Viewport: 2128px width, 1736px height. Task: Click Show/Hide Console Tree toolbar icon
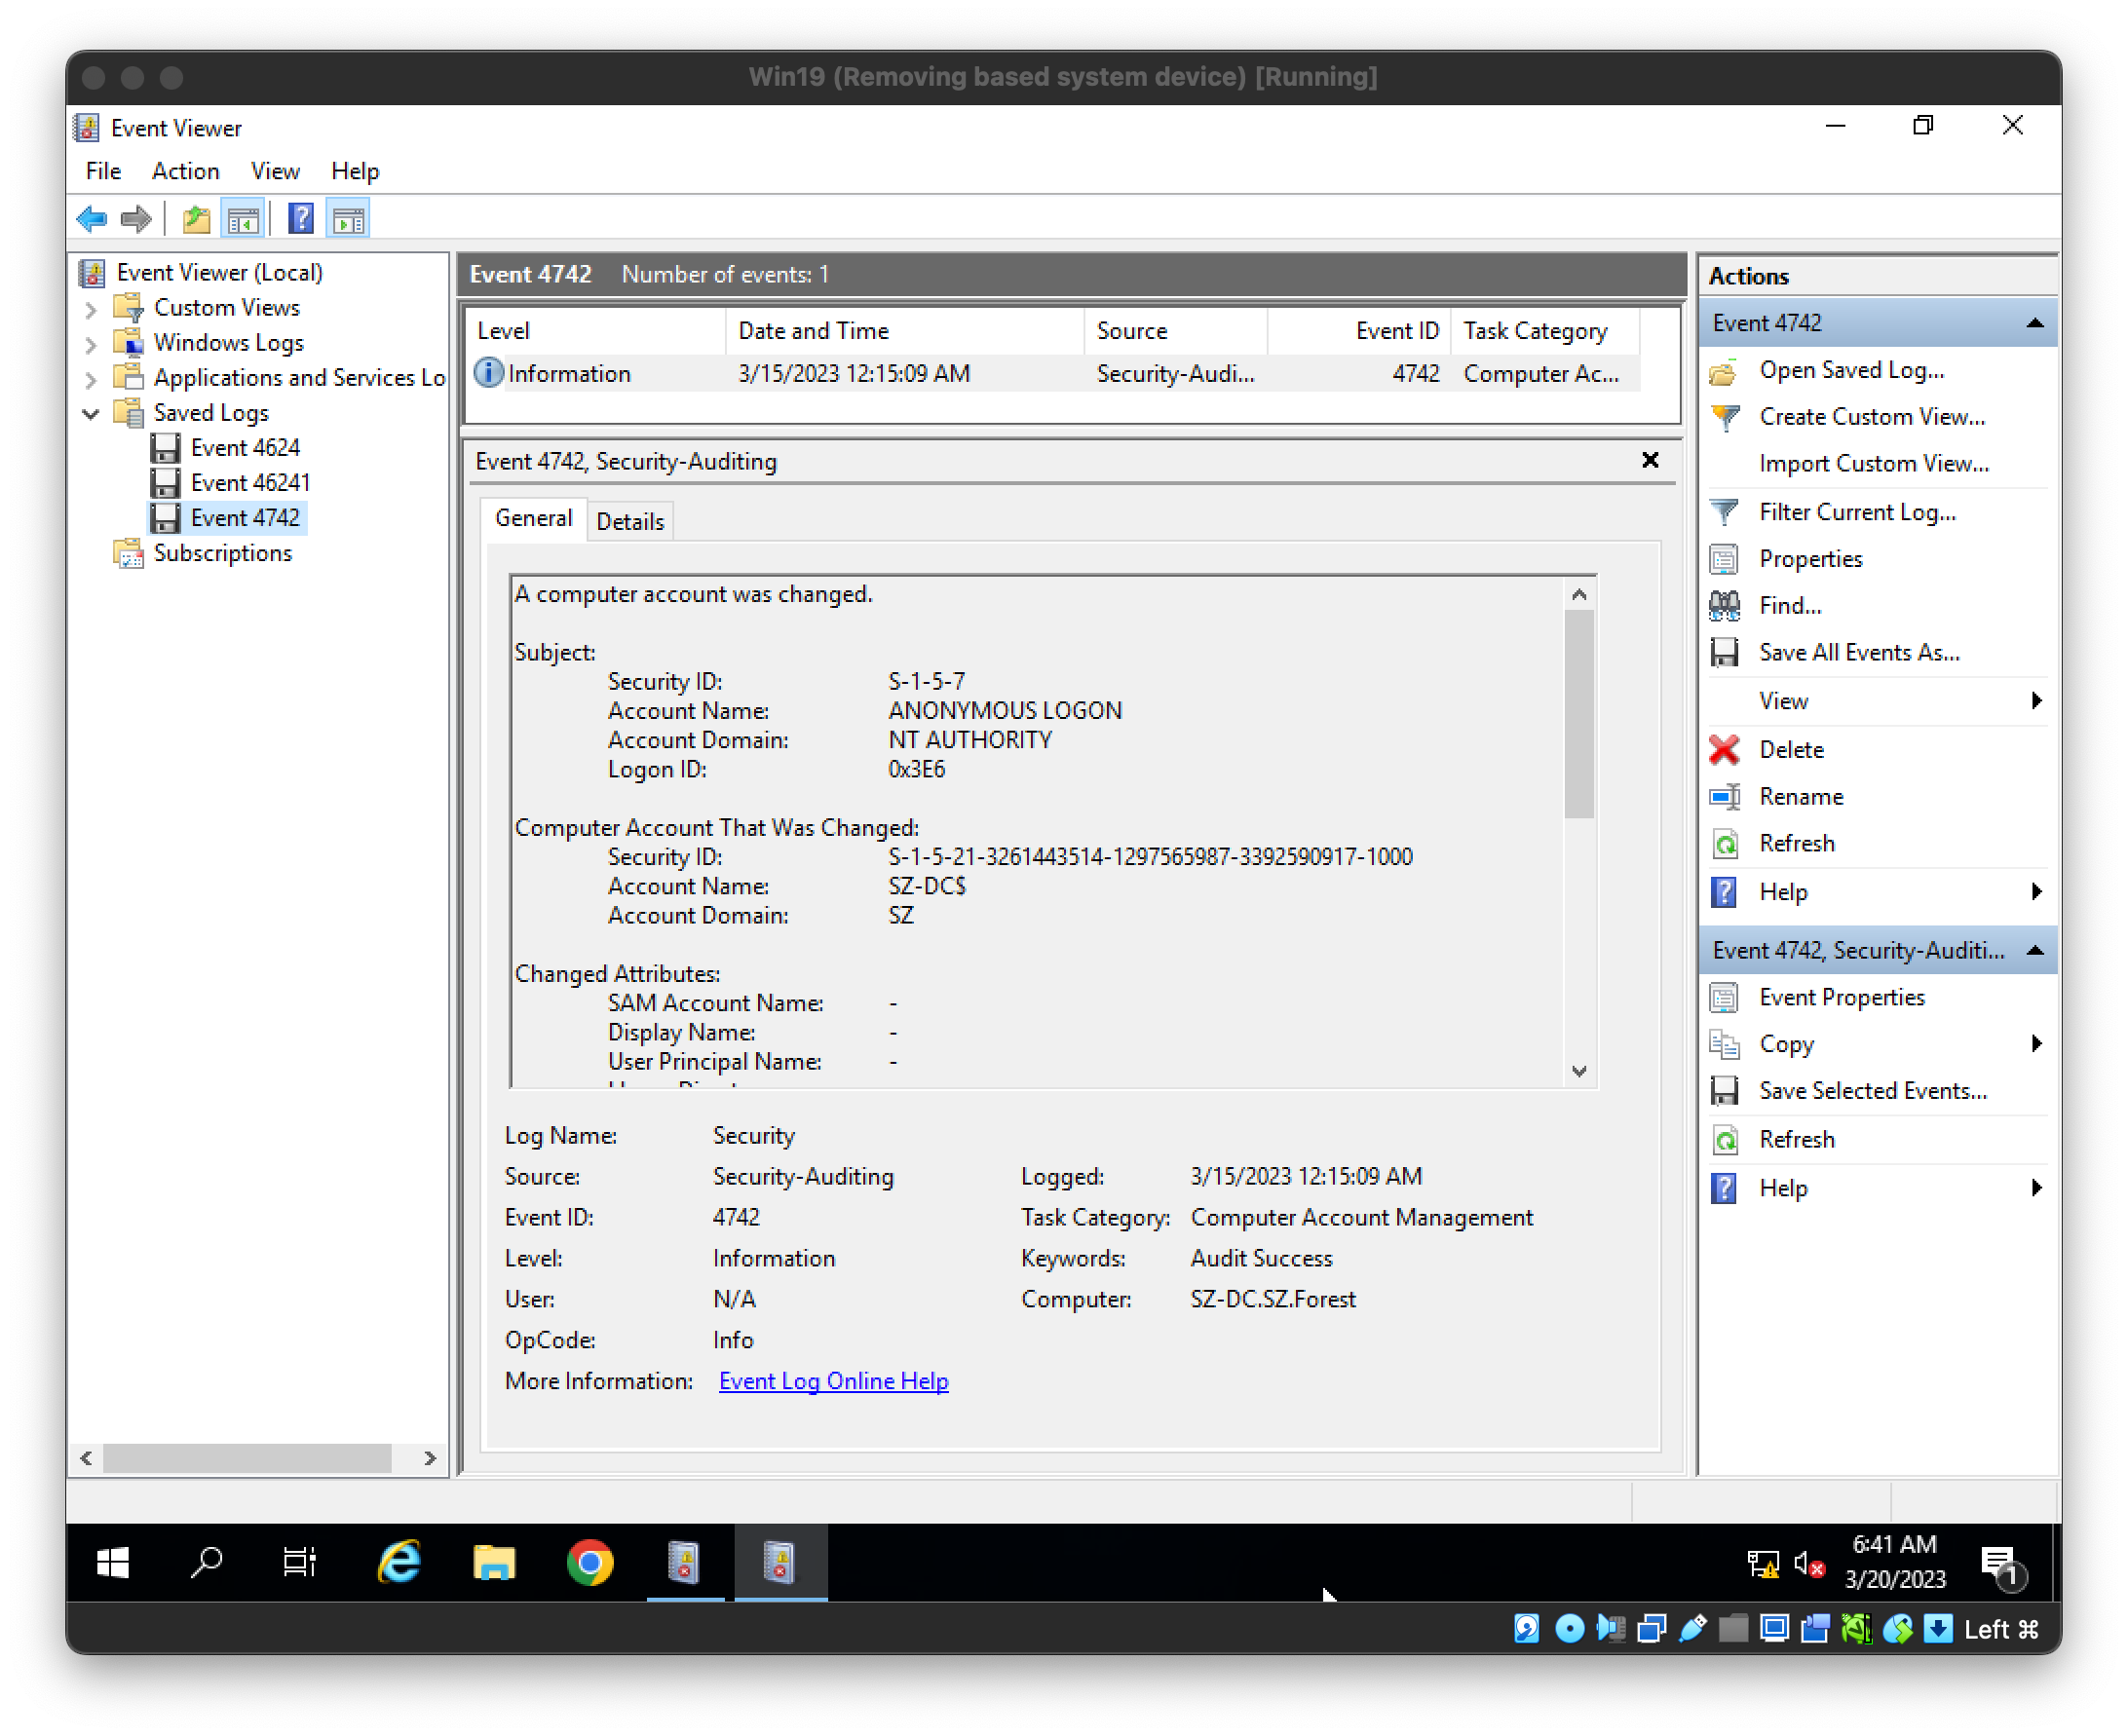(243, 218)
